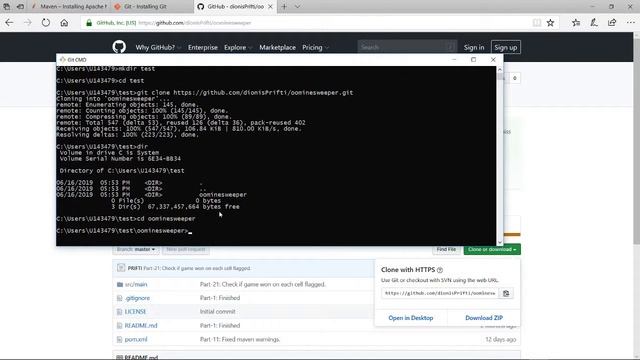
Task: Share this page using share icon
Action: point(612,23)
